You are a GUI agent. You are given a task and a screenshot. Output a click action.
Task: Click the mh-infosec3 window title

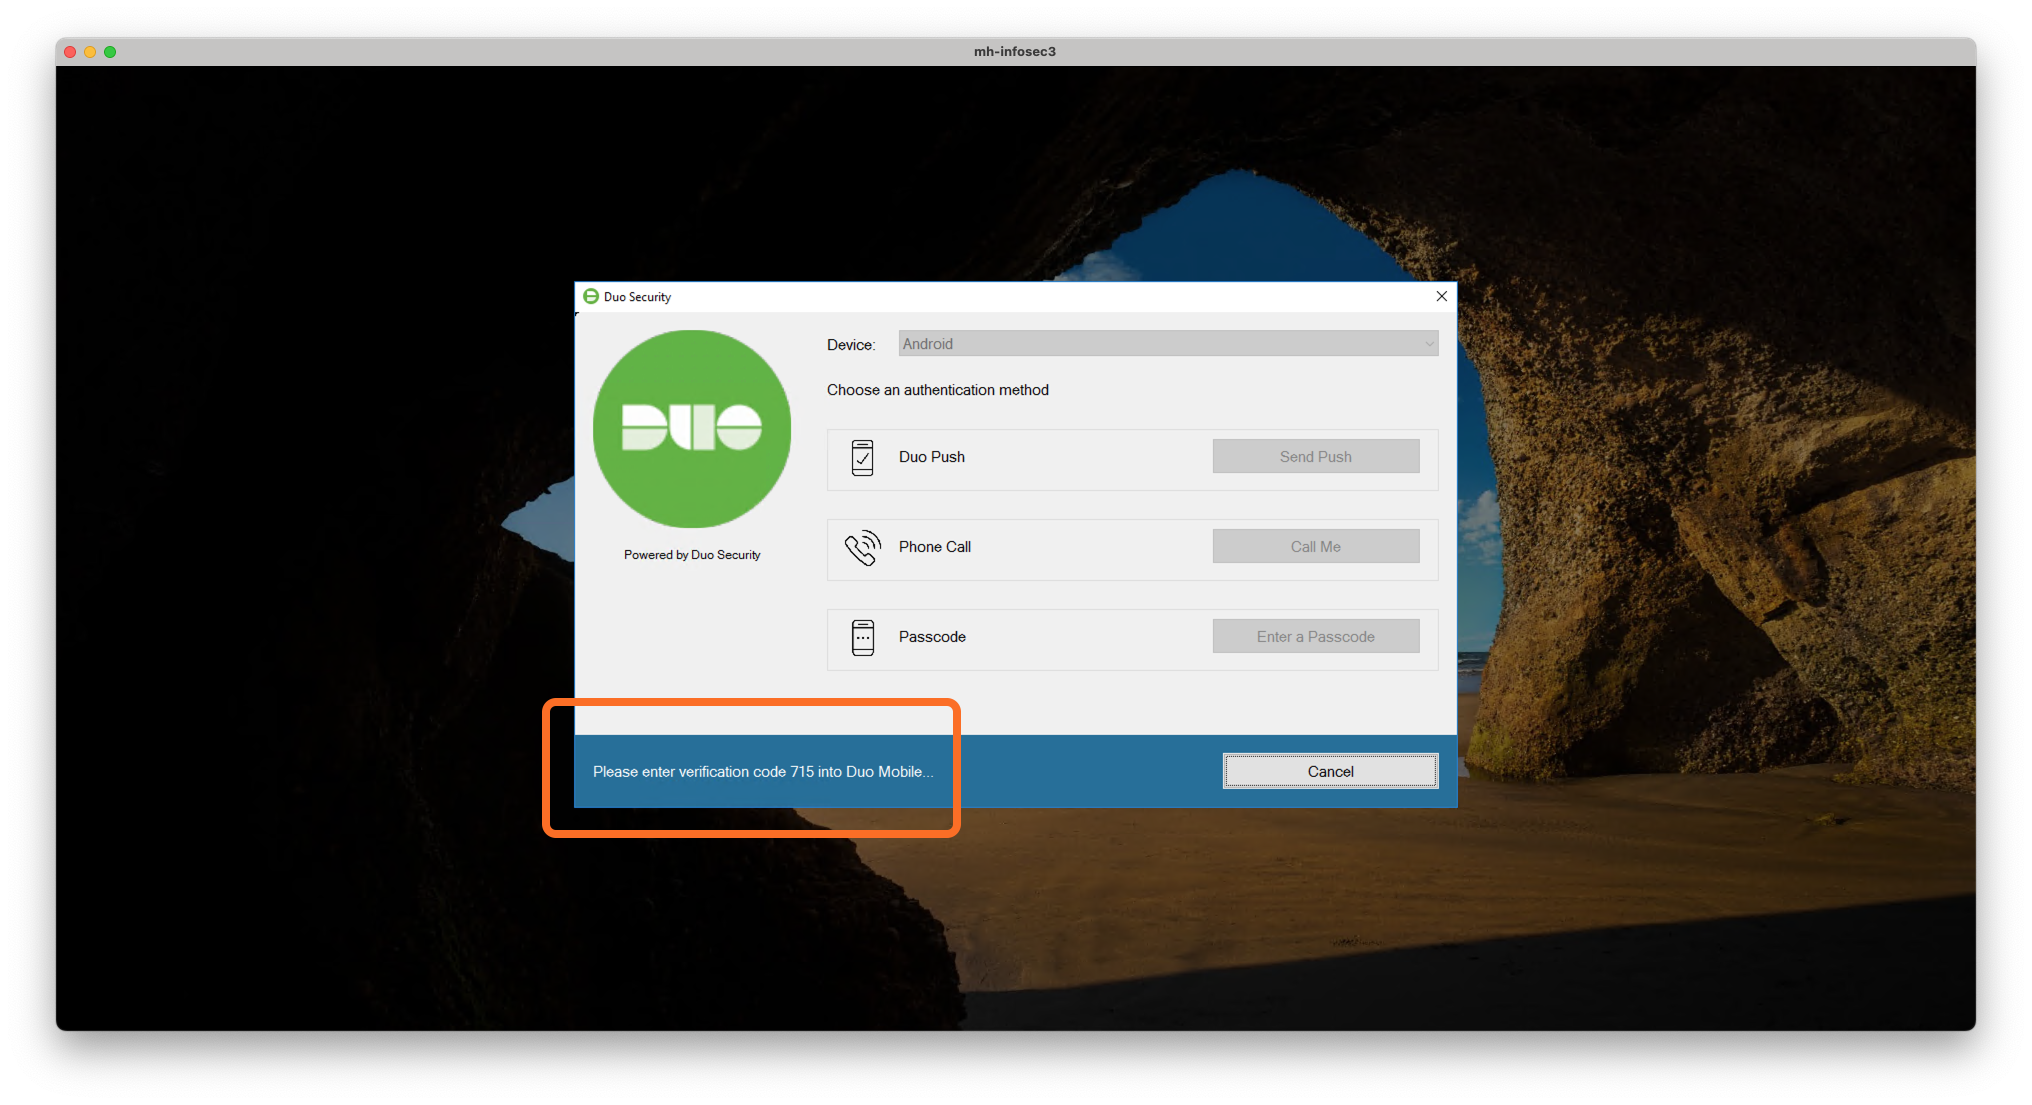[x=1014, y=52]
